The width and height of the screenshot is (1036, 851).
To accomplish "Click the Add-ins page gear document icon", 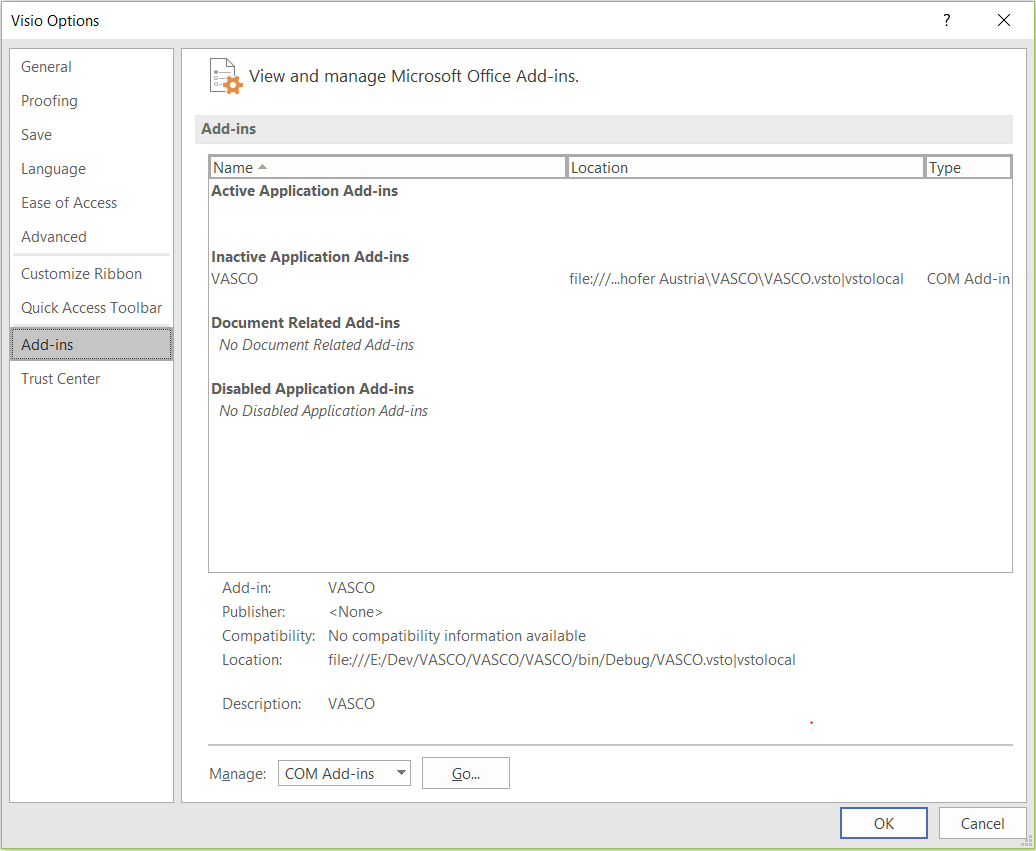I will pos(226,76).
